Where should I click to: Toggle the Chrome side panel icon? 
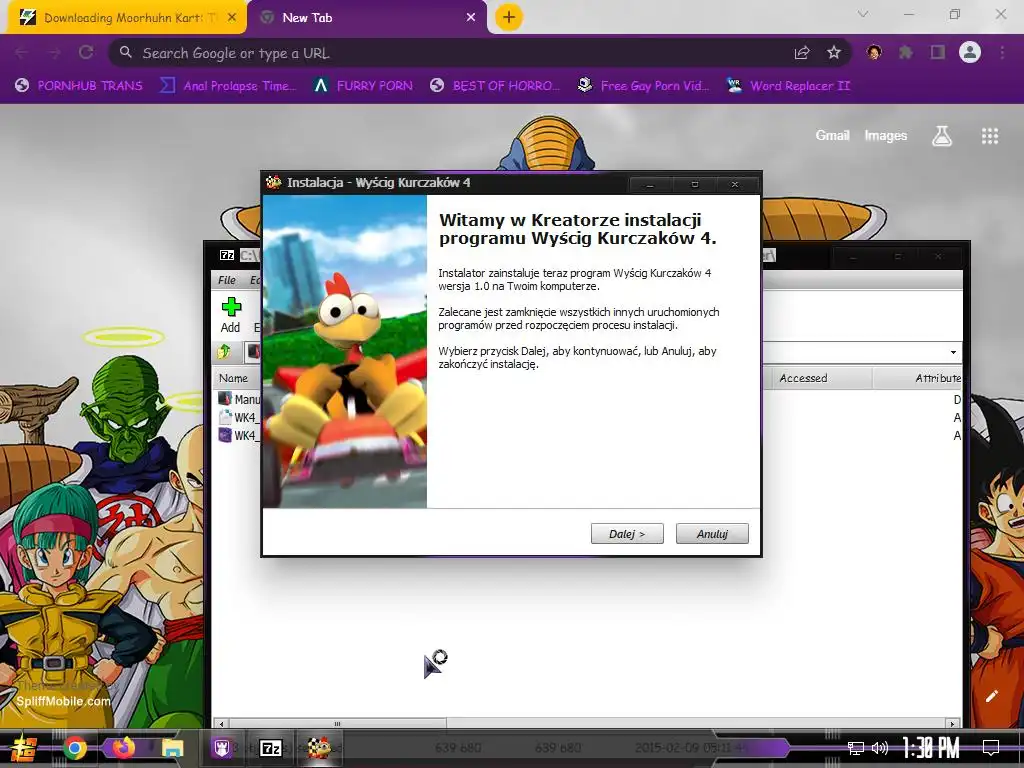click(x=938, y=52)
